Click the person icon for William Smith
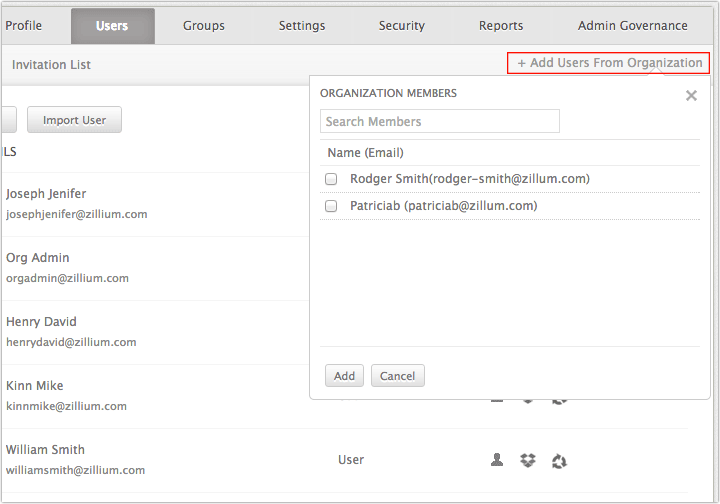 [x=497, y=459]
